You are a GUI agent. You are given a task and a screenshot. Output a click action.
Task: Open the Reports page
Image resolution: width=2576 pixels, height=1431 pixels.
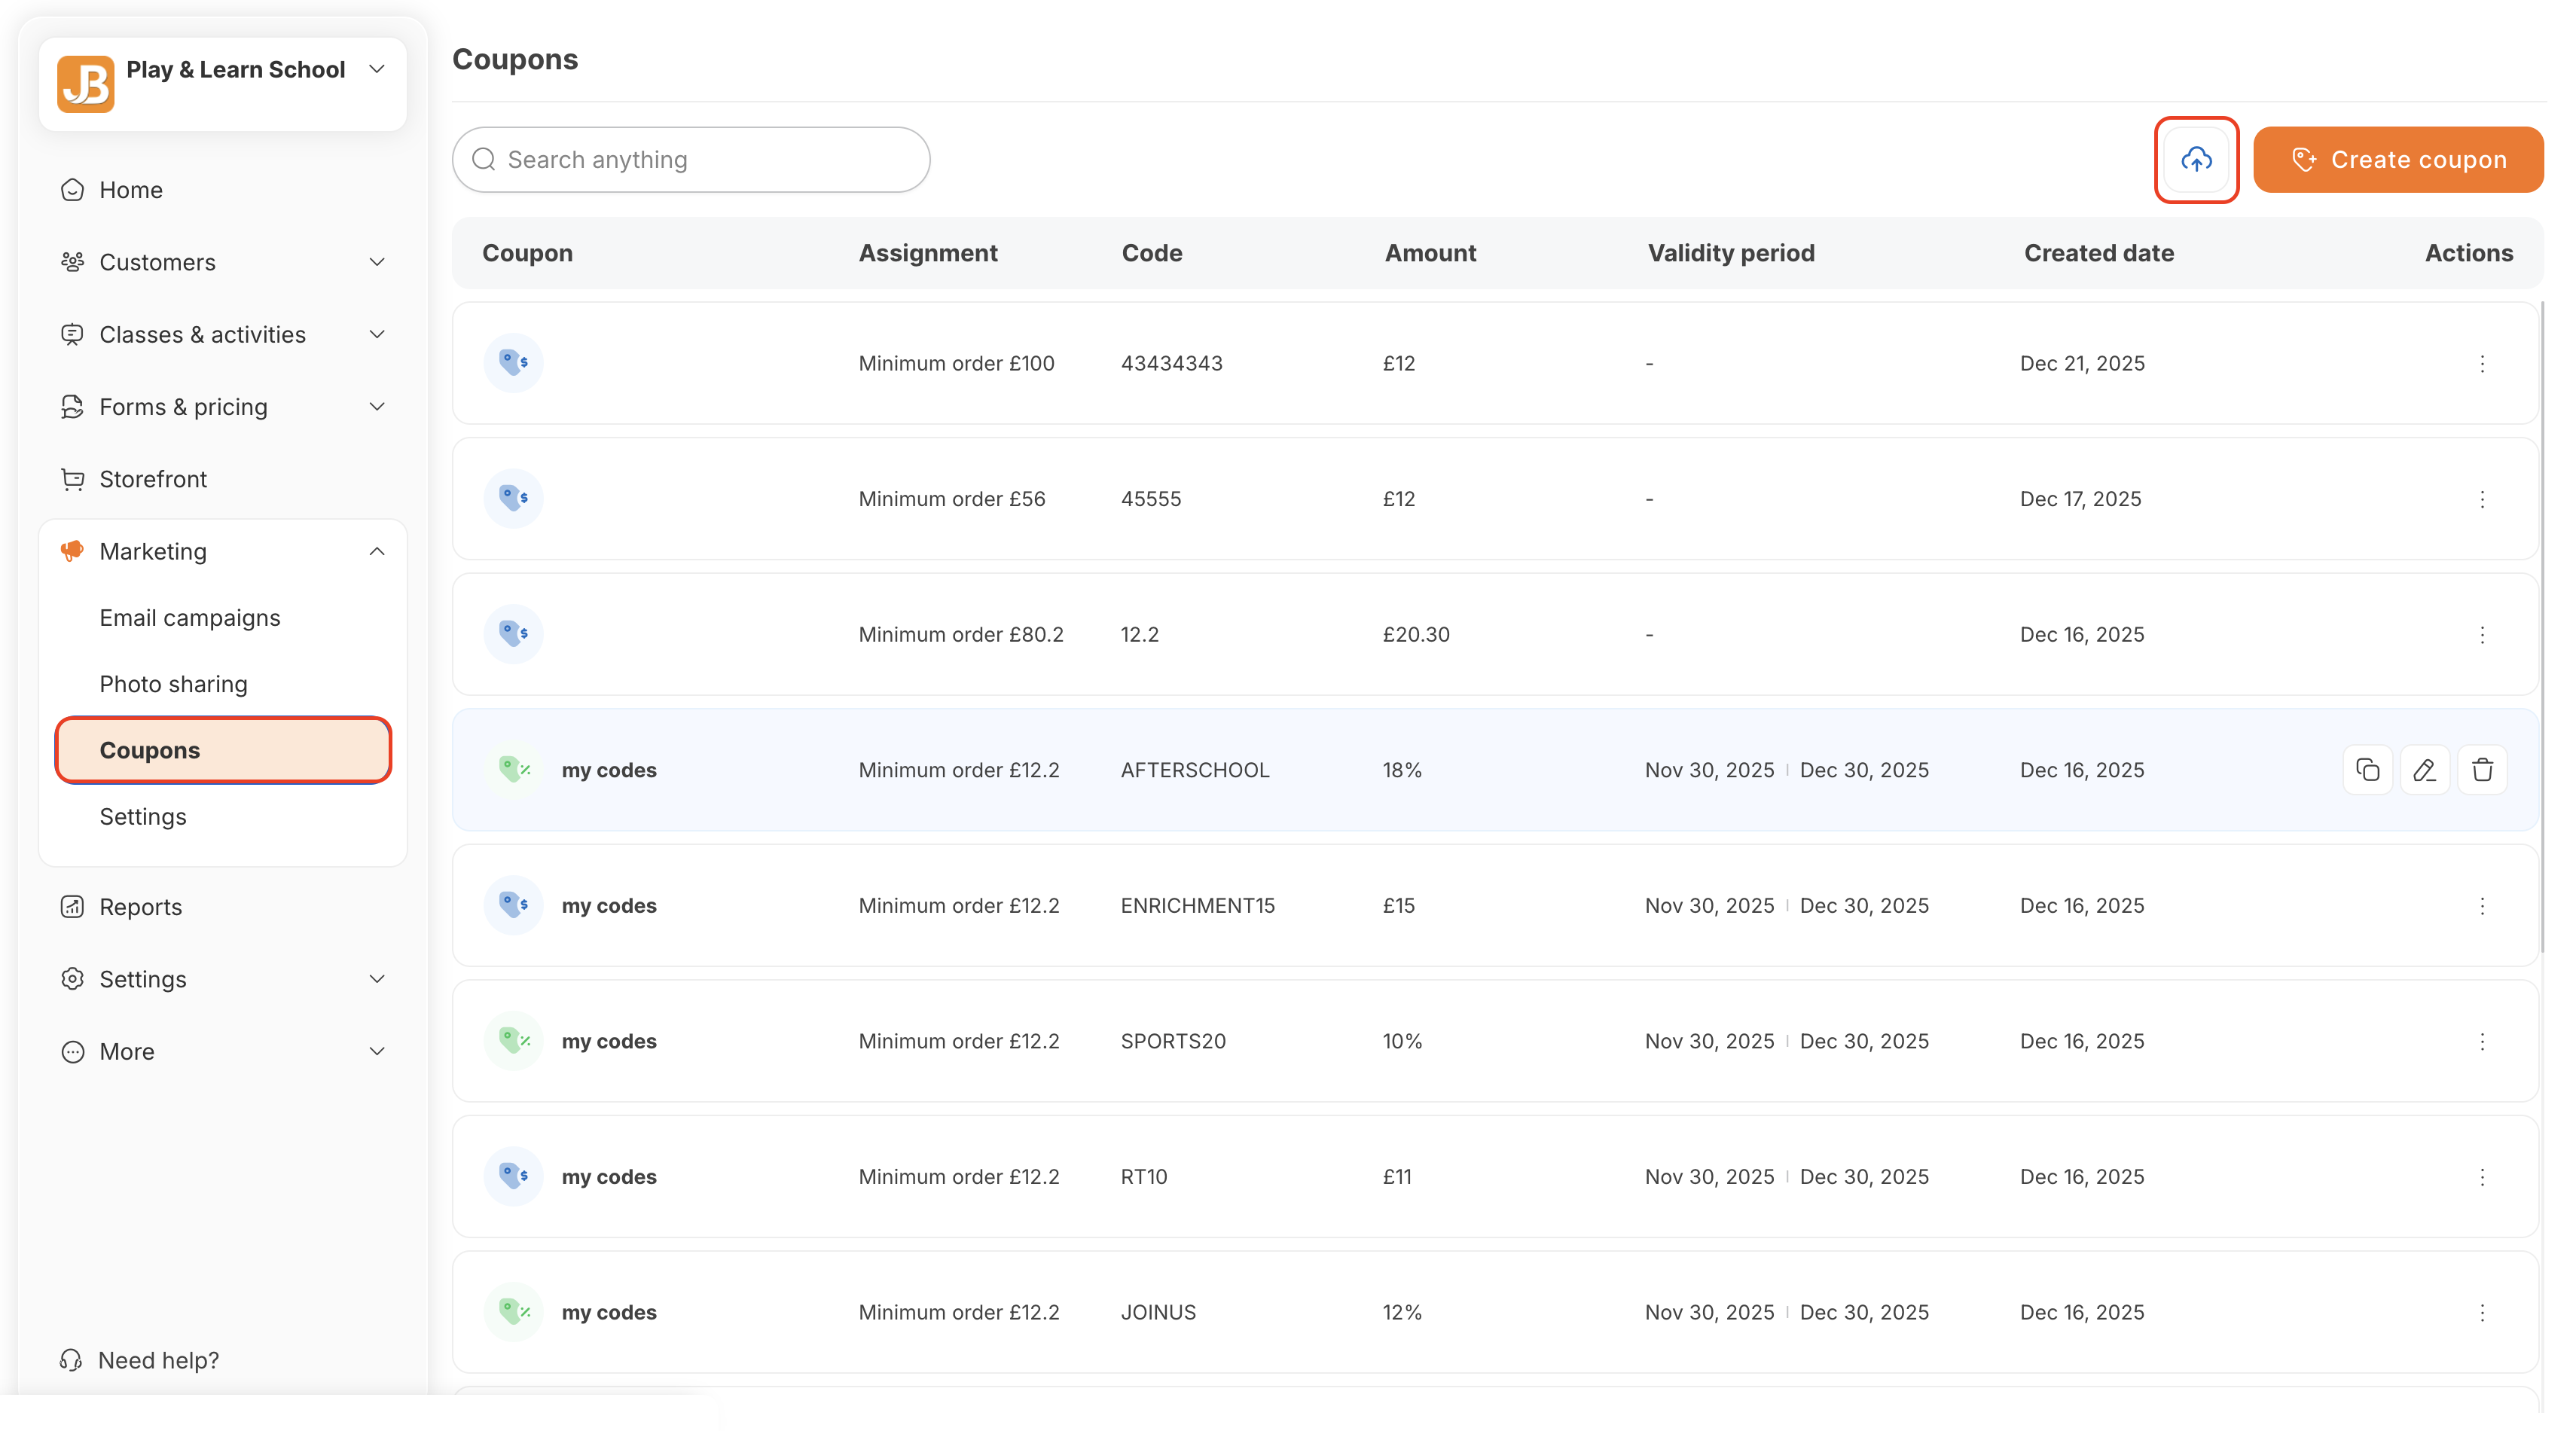[141, 907]
